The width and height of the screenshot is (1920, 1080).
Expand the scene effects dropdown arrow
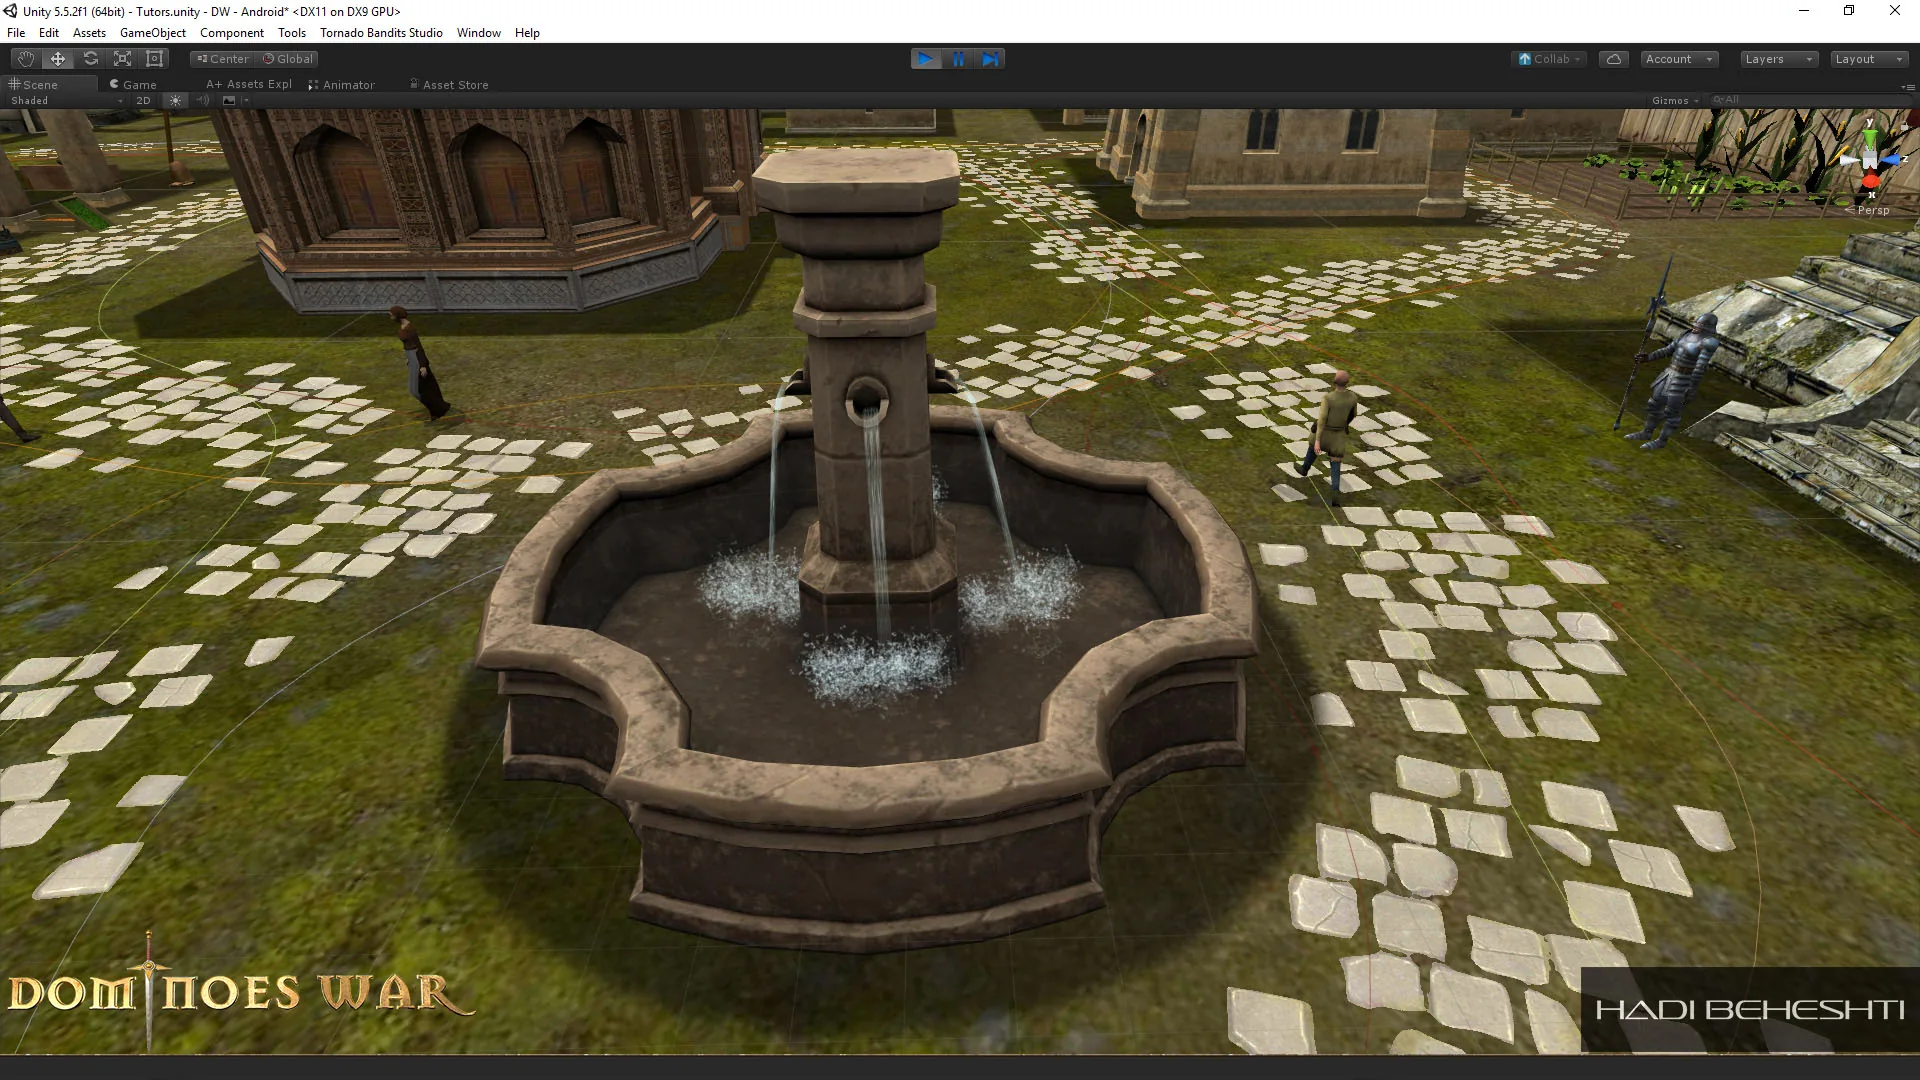tap(246, 100)
